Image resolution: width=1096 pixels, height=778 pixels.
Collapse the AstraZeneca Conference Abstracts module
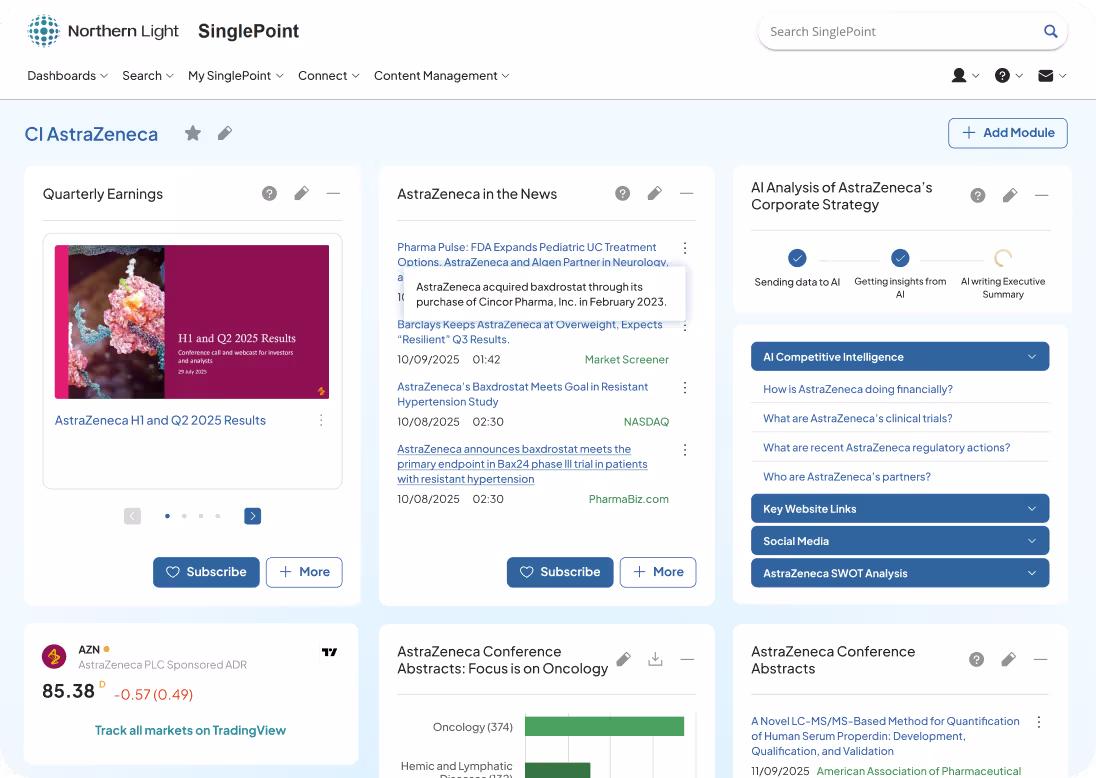pos(1041,659)
